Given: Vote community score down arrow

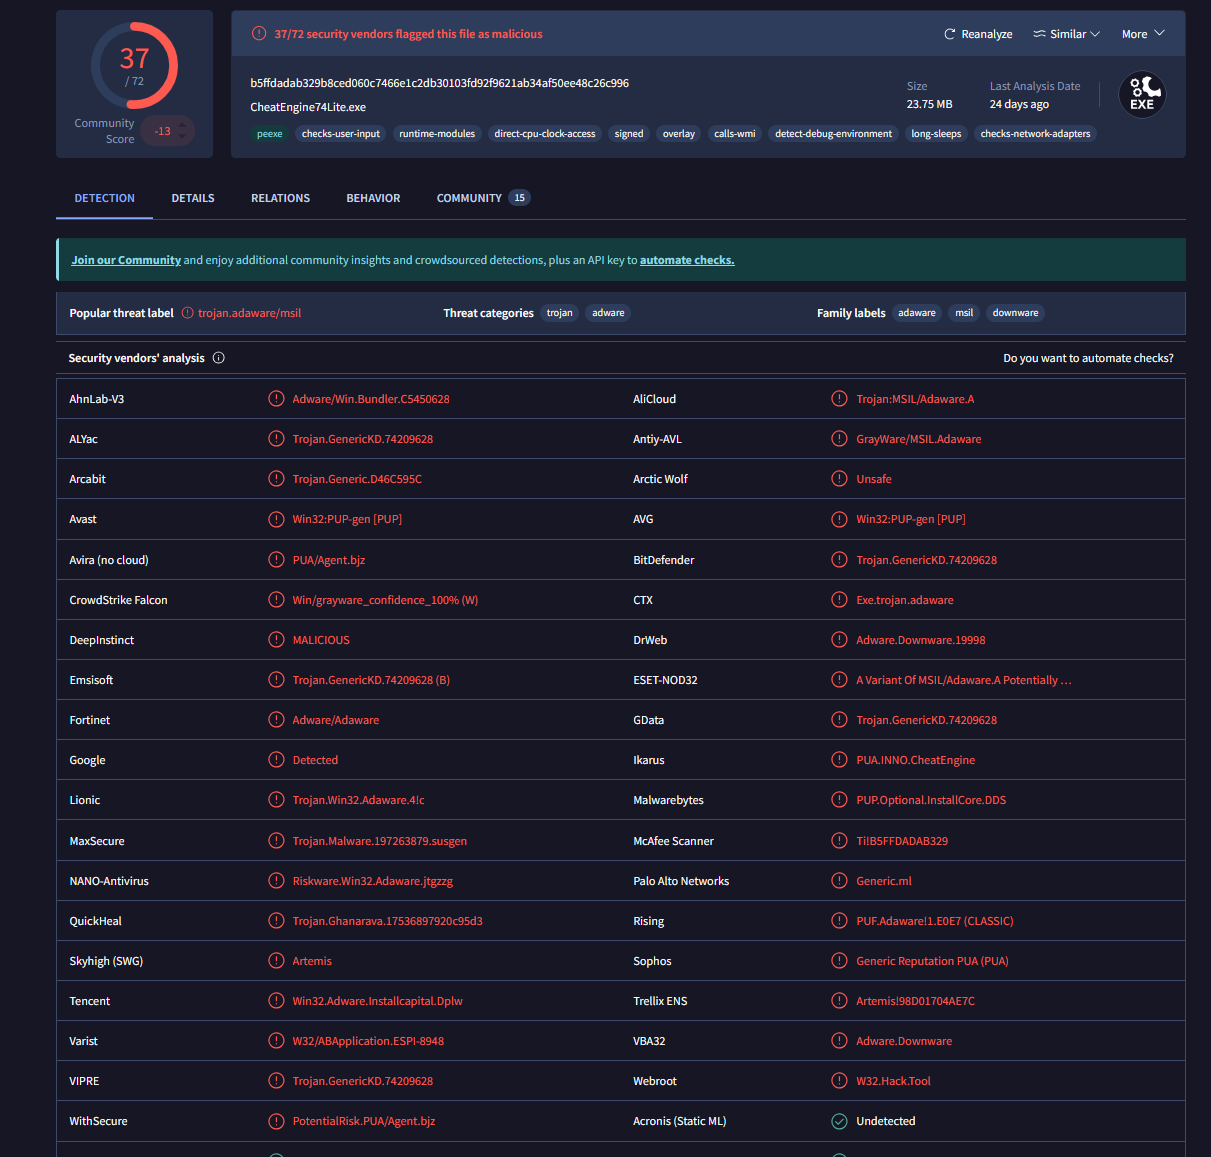Looking at the screenshot, I should (183, 137).
